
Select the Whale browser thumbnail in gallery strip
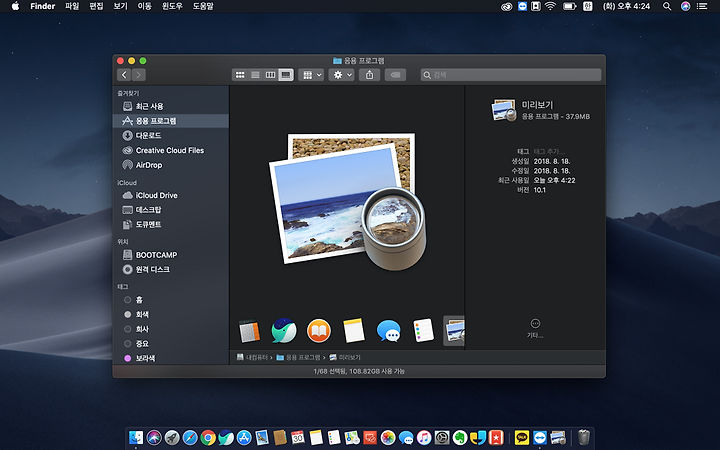point(284,331)
